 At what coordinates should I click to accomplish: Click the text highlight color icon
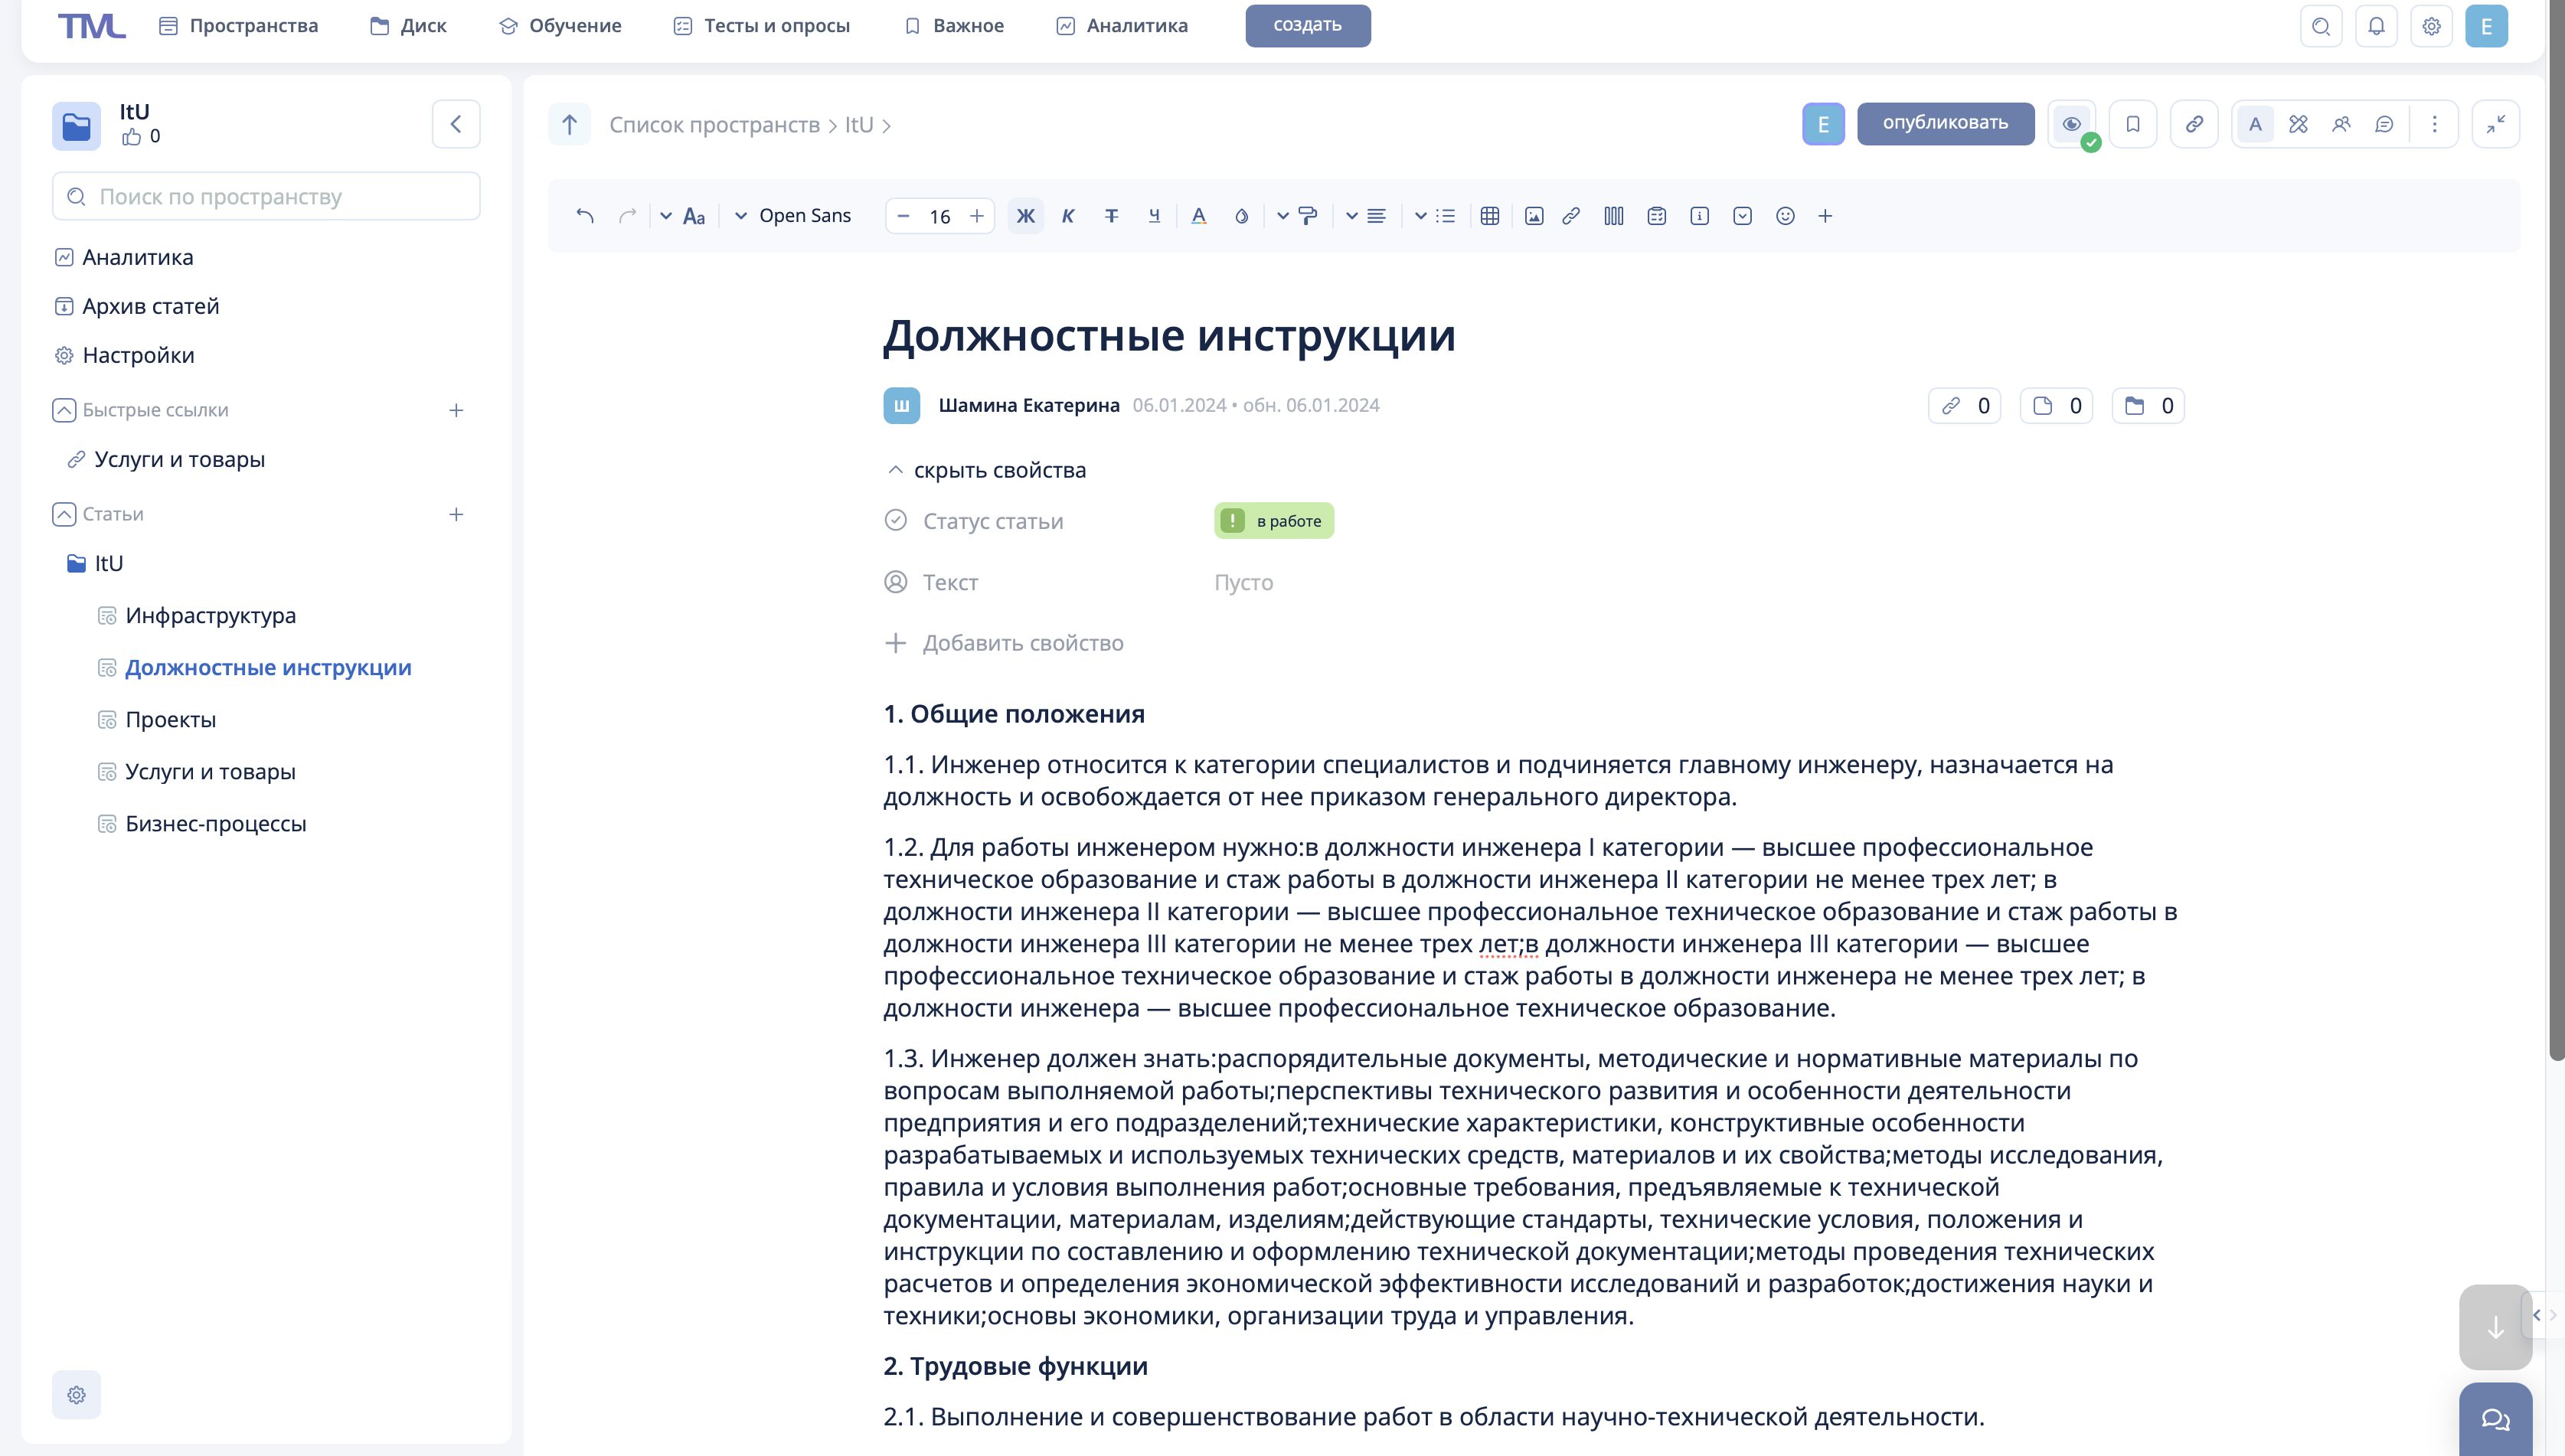click(x=1242, y=215)
